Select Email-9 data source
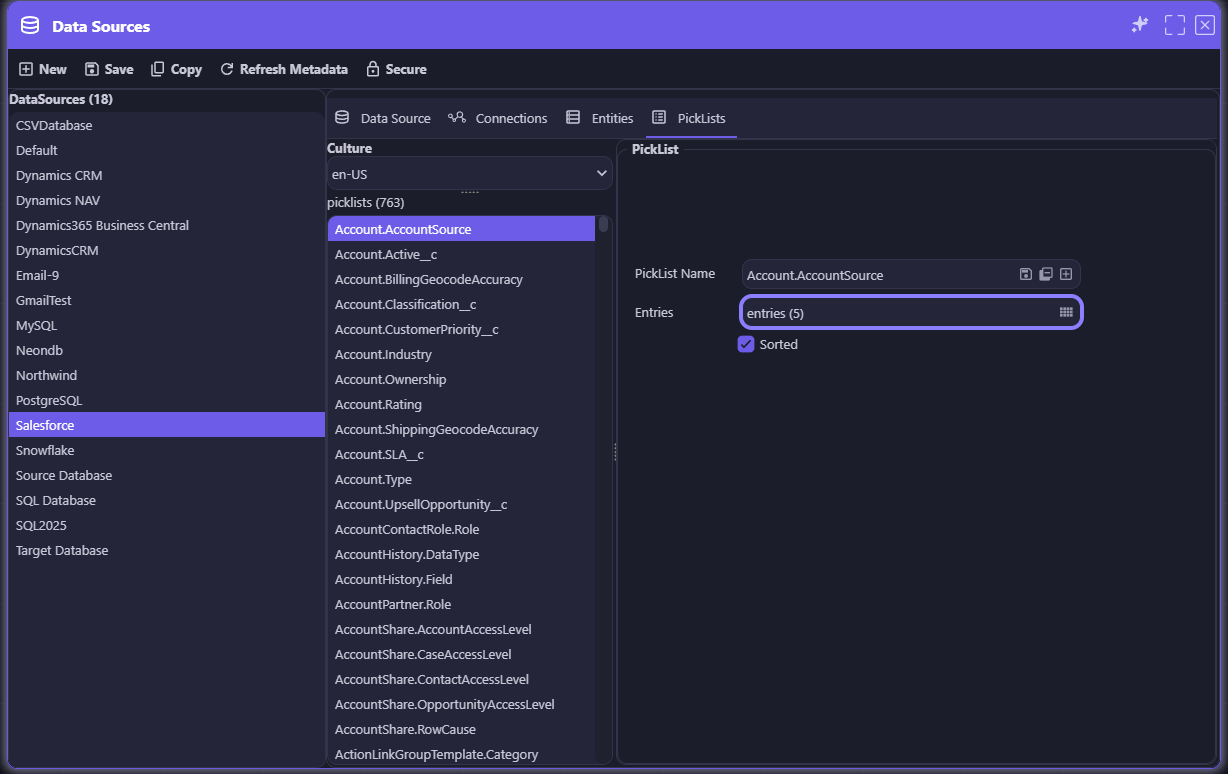This screenshot has height=774, width=1228. (x=166, y=275)
